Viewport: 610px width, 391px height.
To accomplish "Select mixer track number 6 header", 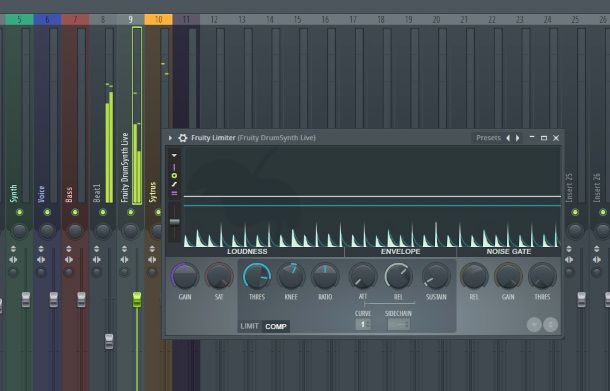I will 47,19.
